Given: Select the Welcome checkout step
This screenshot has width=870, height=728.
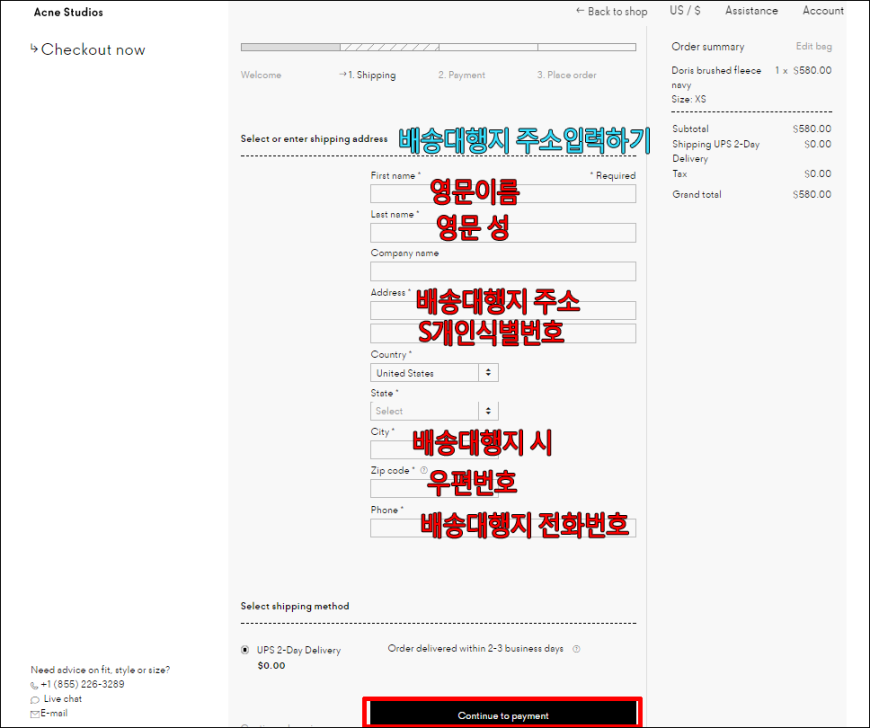Looking at the screenshot, I should 261,75.
